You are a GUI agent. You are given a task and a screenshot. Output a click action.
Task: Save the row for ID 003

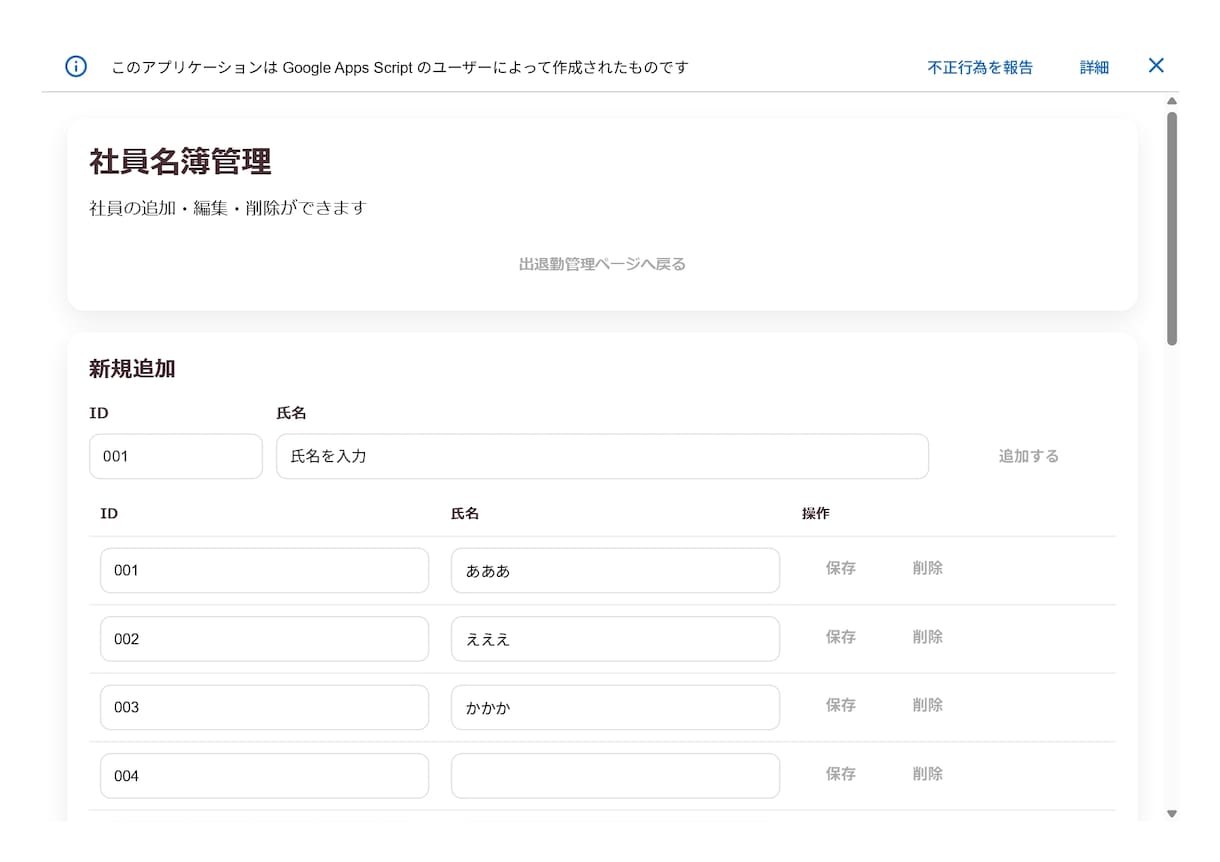(x=840, y=705)
